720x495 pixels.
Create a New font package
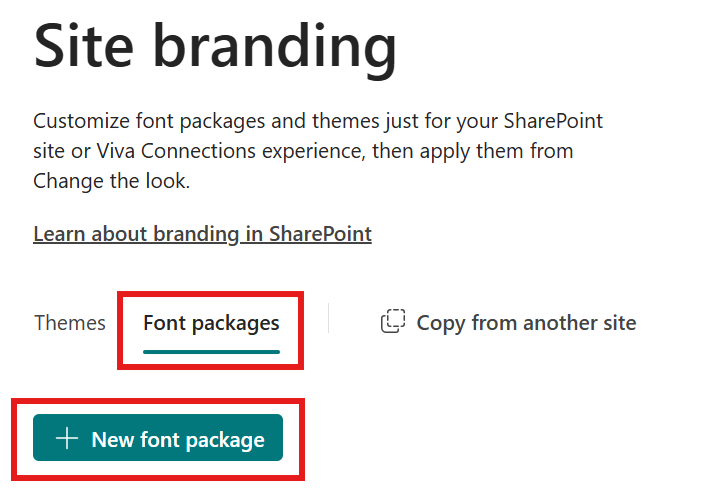(x=158, y=438)
